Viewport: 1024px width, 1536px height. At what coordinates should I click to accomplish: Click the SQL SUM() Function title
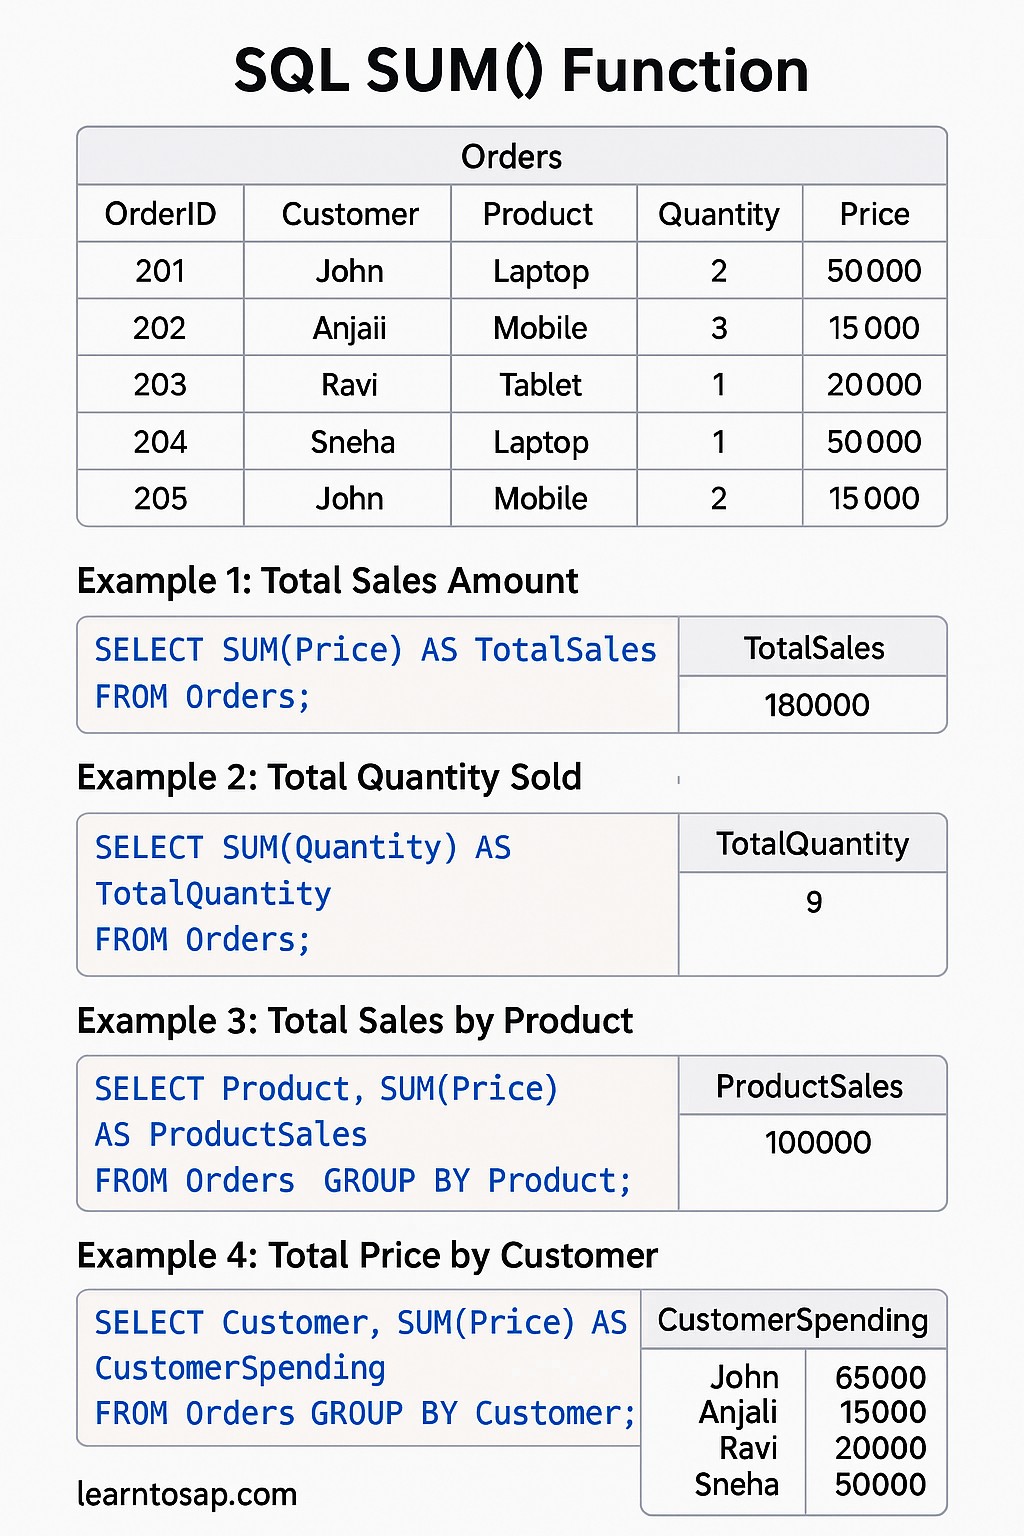(x=520, y=71)
